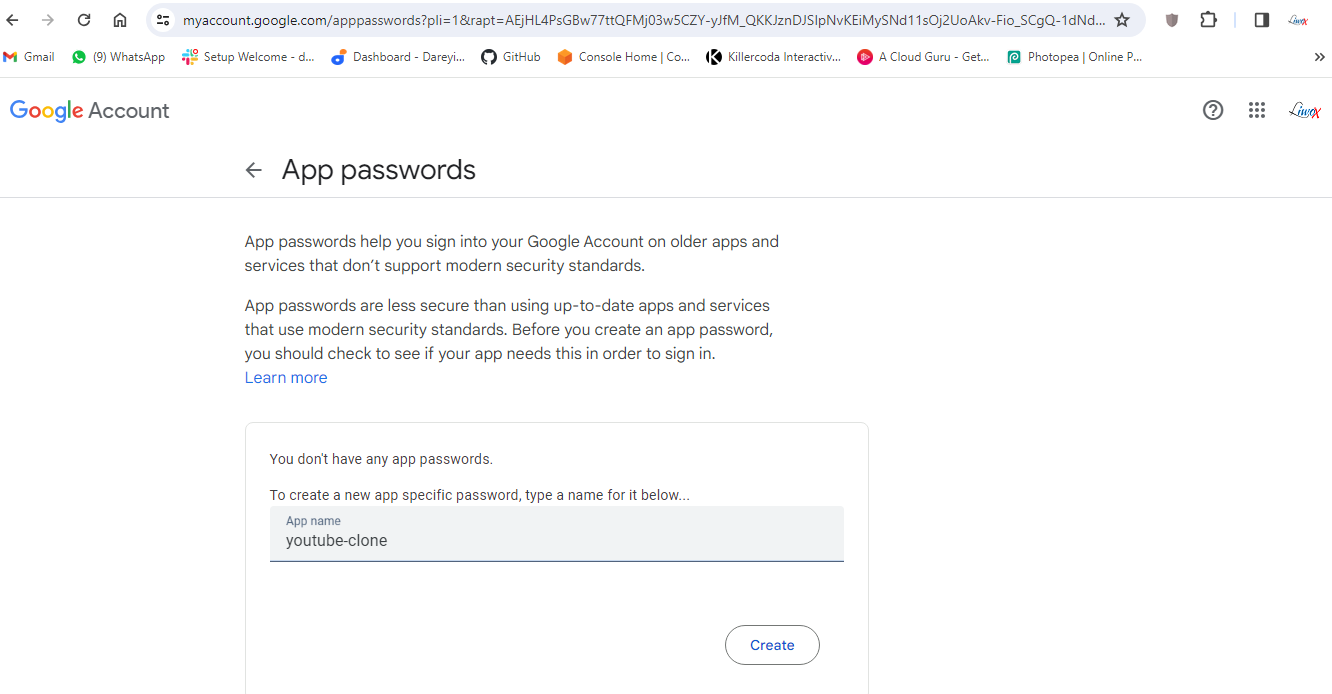Open the Photopea bookmark
This screenshot has width=1332, height=694.
[x=1074, y=57]
